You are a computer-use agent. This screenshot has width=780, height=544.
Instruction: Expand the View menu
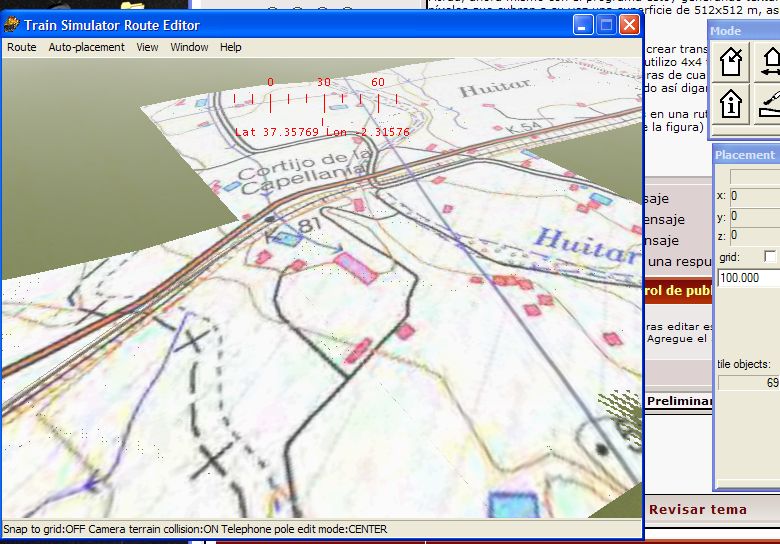[147, 47]
